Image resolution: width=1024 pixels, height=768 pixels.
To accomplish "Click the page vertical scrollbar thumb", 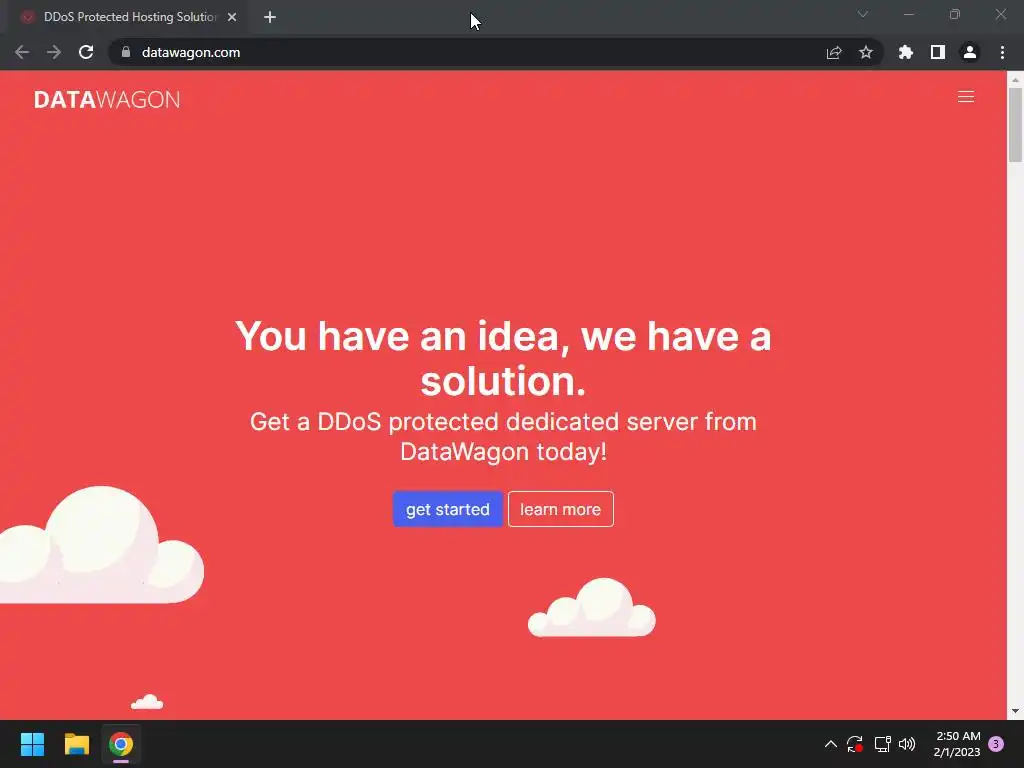I will (x=1015, y=124).
